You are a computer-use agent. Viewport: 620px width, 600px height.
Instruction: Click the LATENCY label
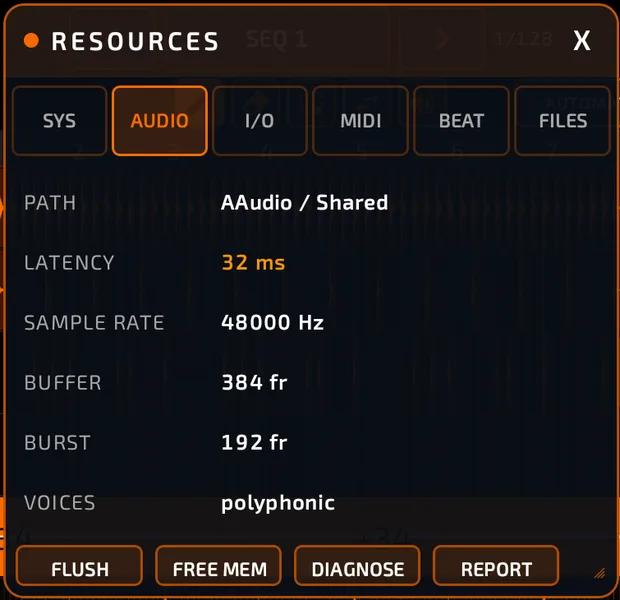click(69, 263)
